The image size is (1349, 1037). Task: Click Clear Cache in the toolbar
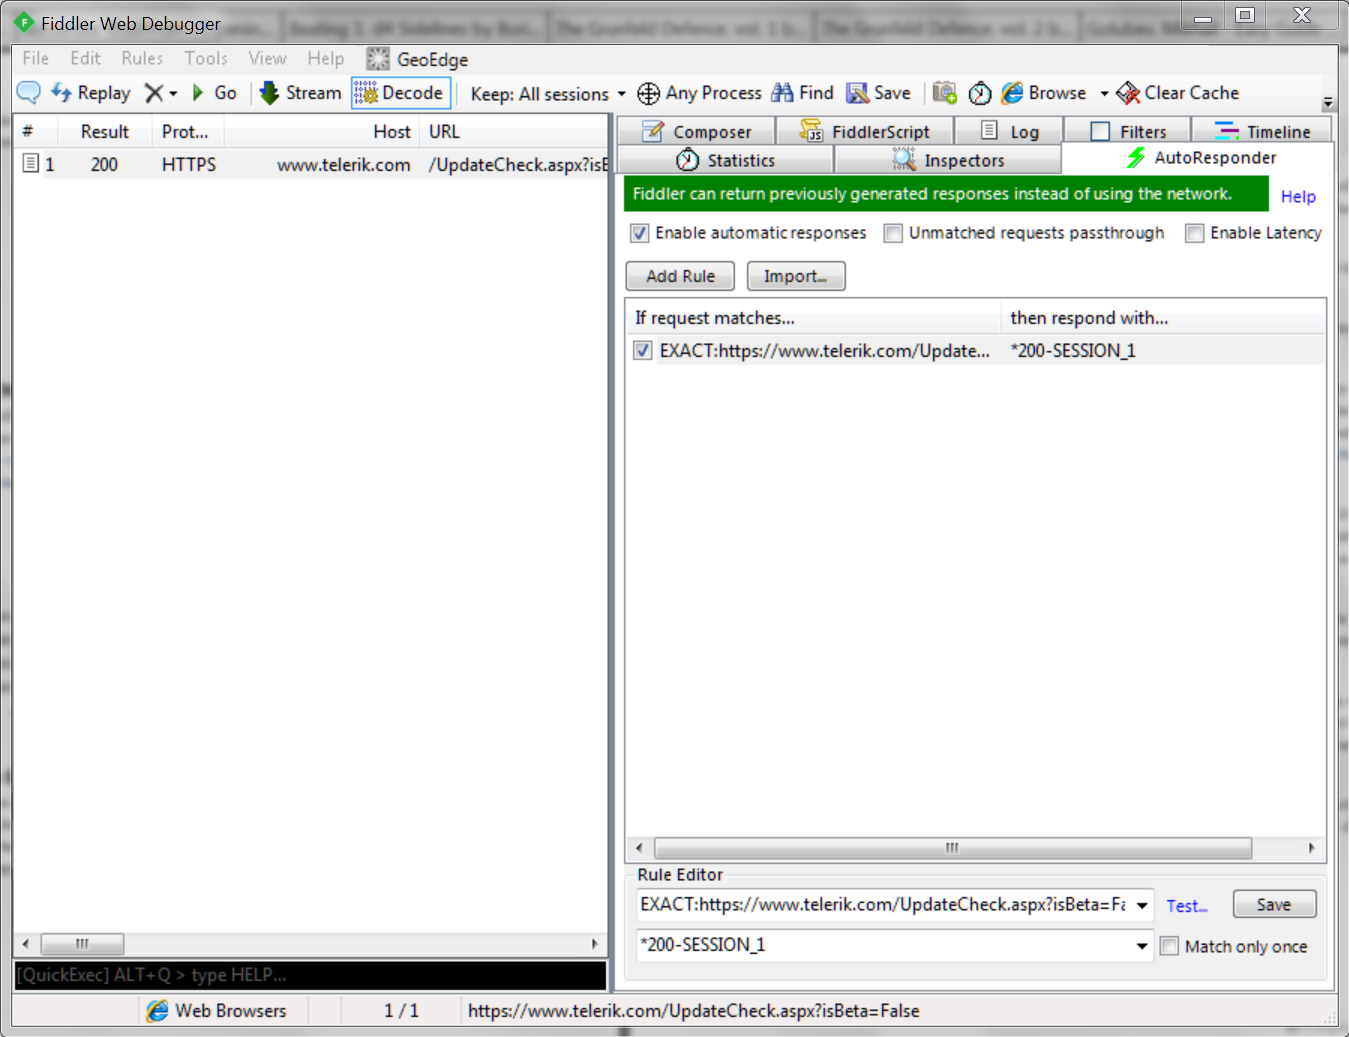click(x=1178, y=93)
